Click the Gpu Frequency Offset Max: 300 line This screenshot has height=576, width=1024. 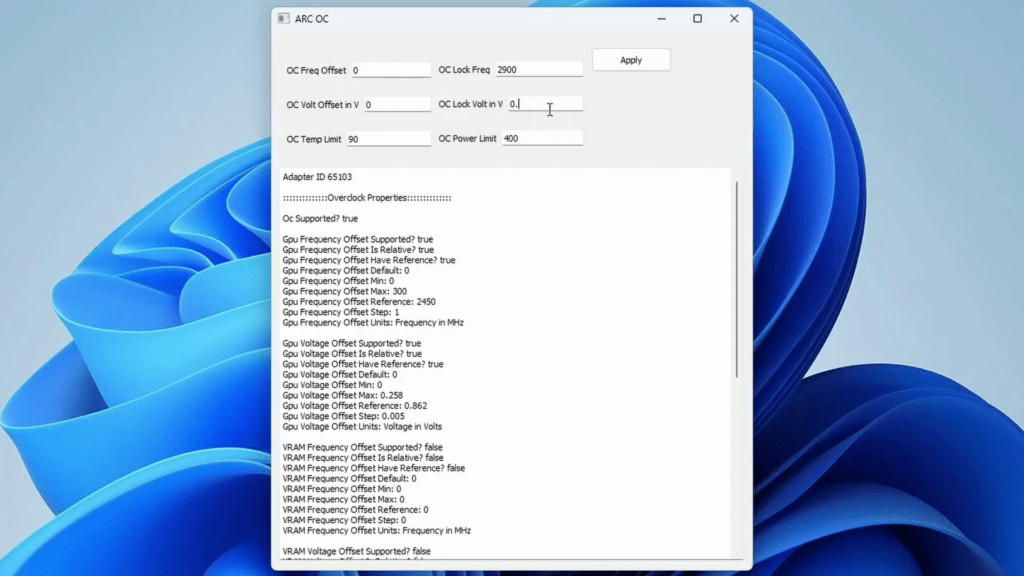click(344, 291)
